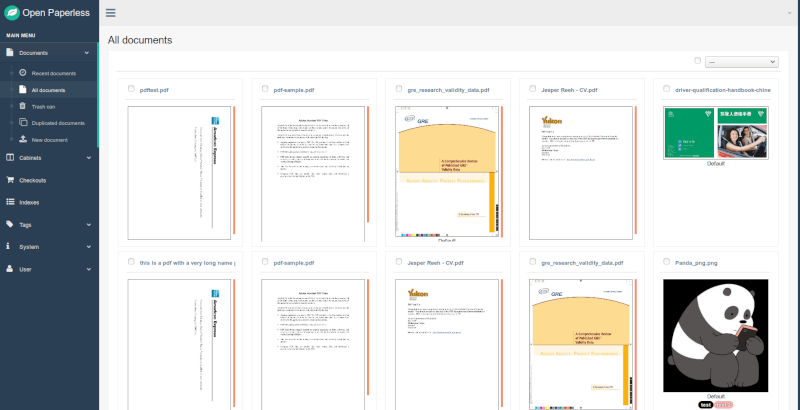Click the hamburger menu toggle icon

(110, 13)
